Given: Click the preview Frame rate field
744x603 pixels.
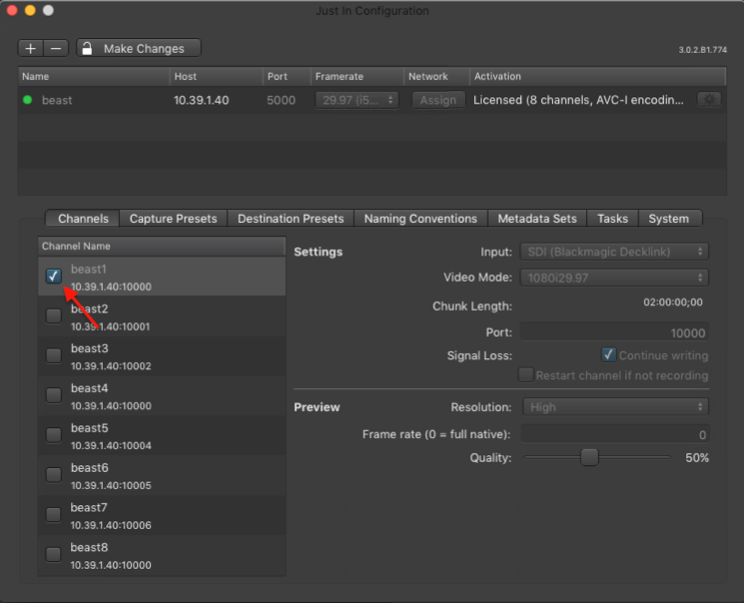Looking at the screenshot, I should (615, 434).
